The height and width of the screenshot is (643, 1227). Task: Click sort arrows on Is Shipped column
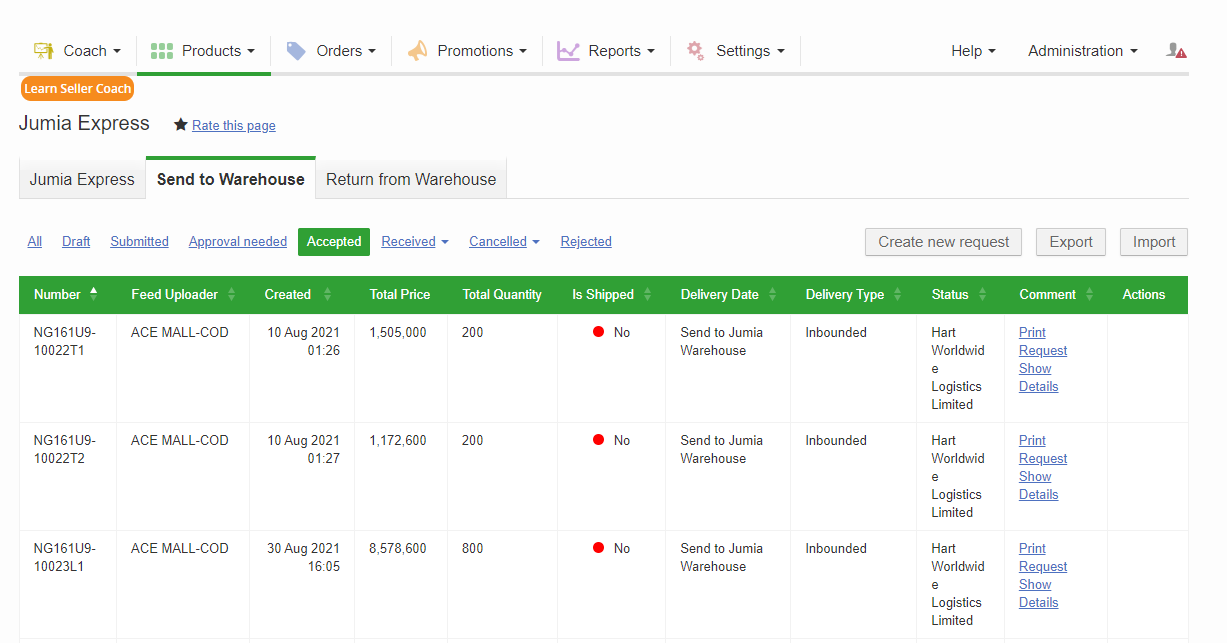point(647,295)
